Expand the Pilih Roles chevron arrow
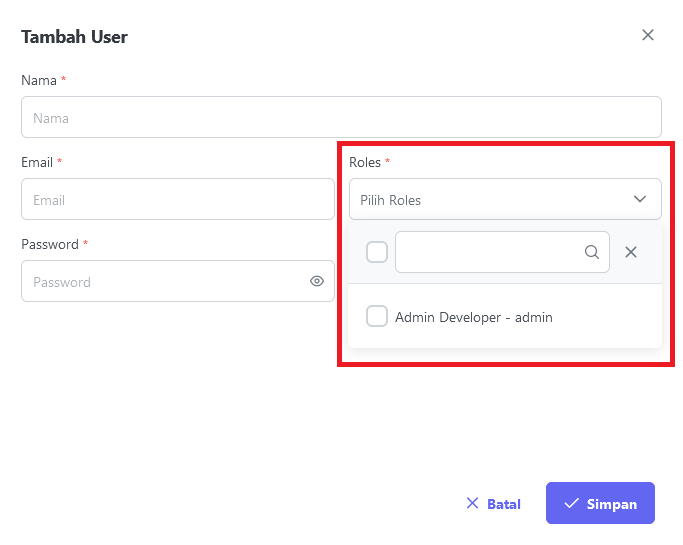 [639, 199]
